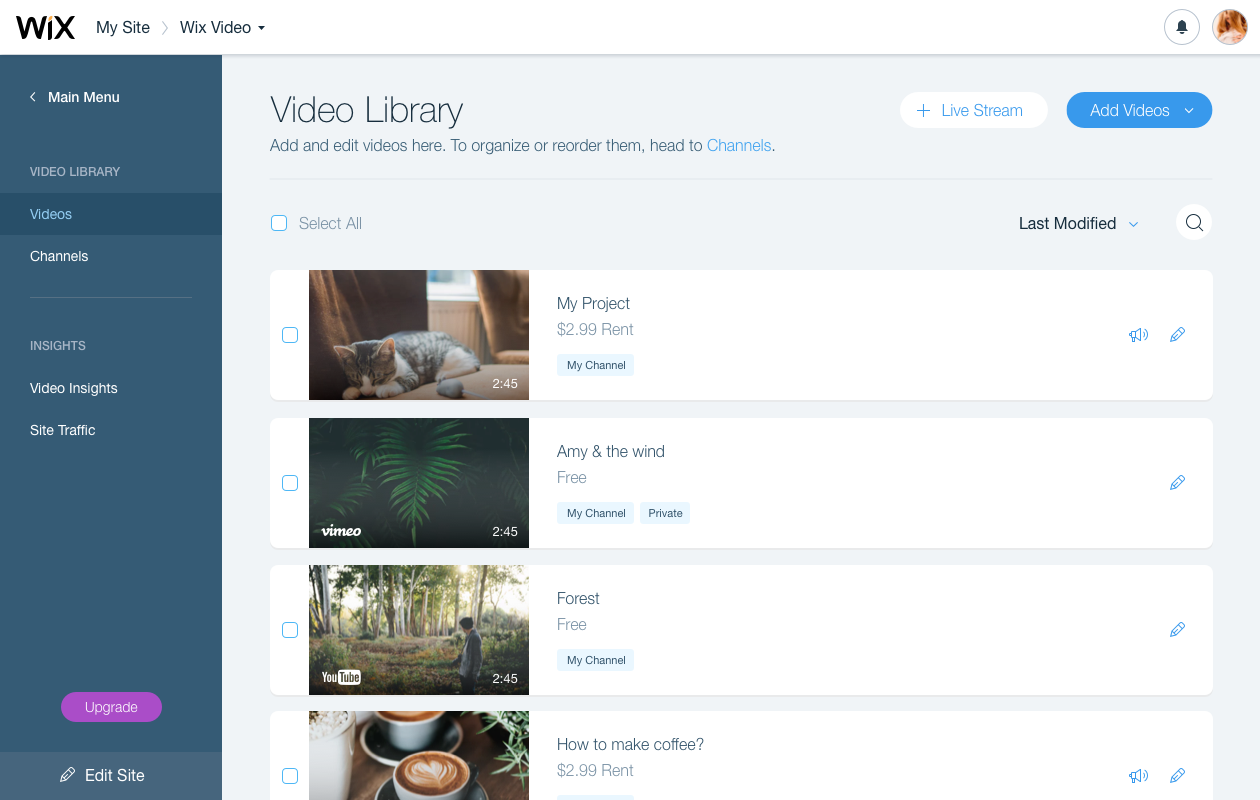This screenshot has width=1260, height=800.
Task: Open the cat thumbnail for My Project
Action: (419, 335)
